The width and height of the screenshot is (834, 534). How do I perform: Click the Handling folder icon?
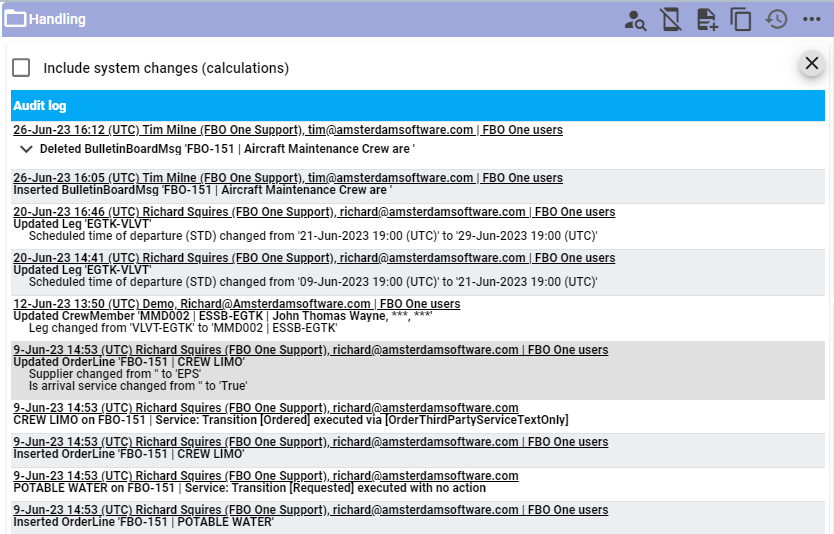coord(15,19)
